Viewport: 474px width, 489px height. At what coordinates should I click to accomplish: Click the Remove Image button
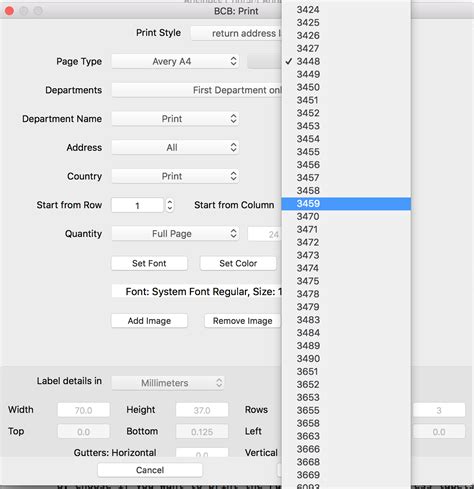(x=242, y=321)
